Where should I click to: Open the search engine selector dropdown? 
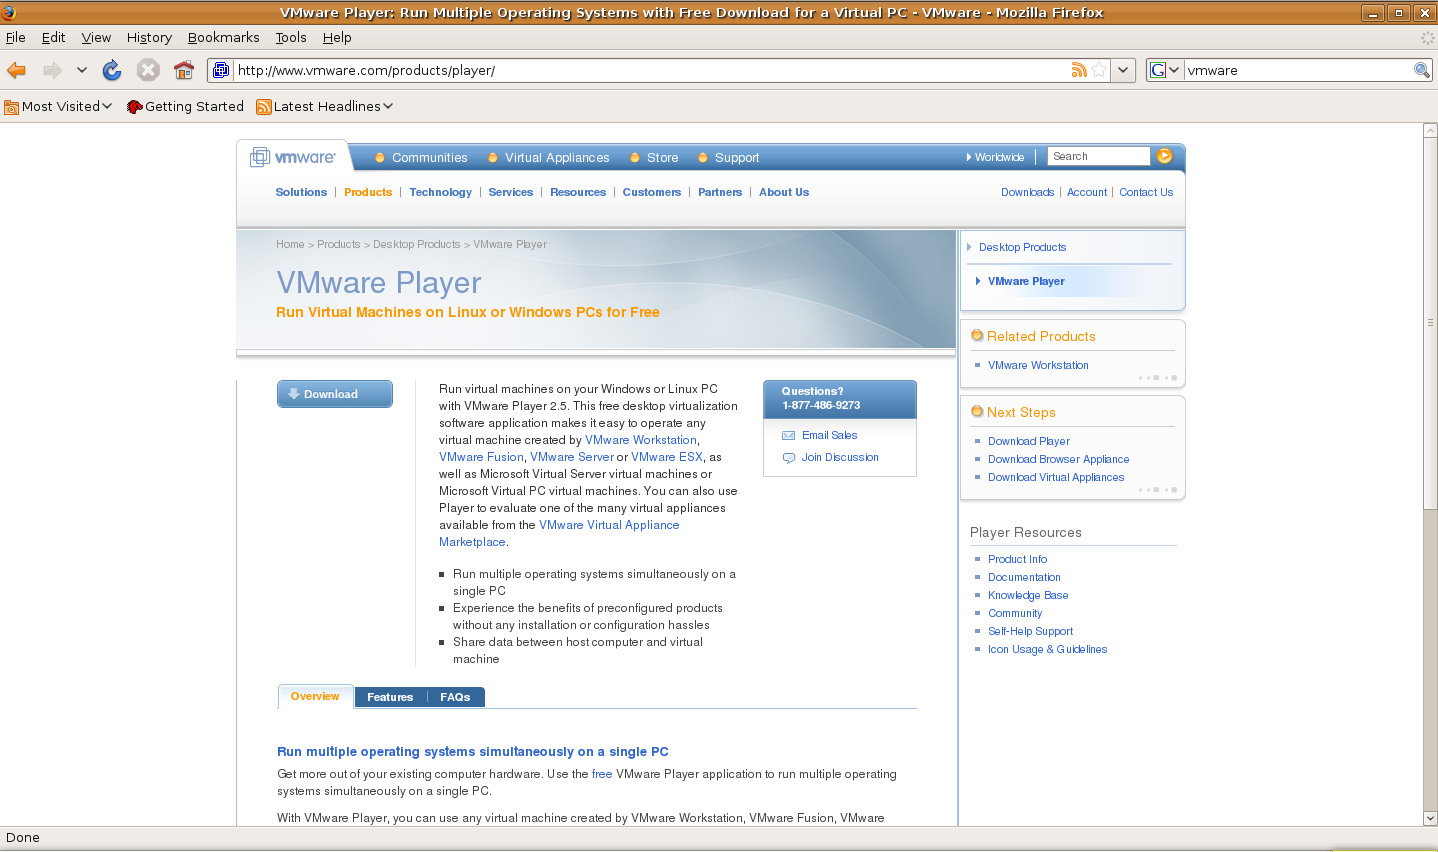click(1174, 70)
